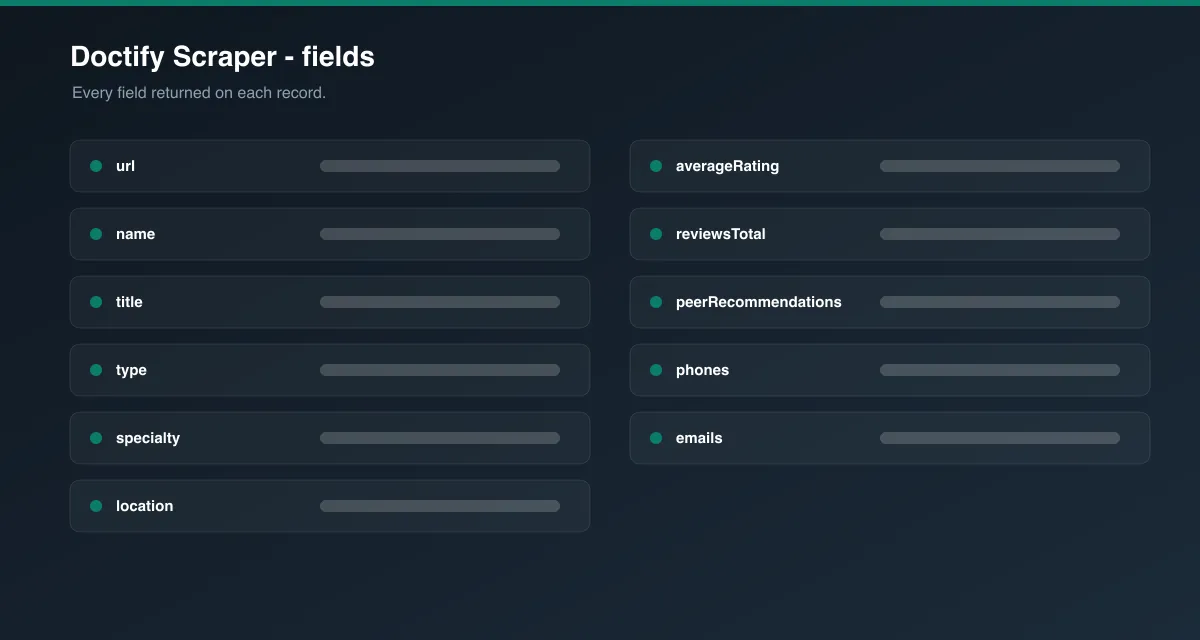This screenshot has width=1200, height=640.
Task: Click the green dot beside reviewsTotal
Action: (656, 234)
